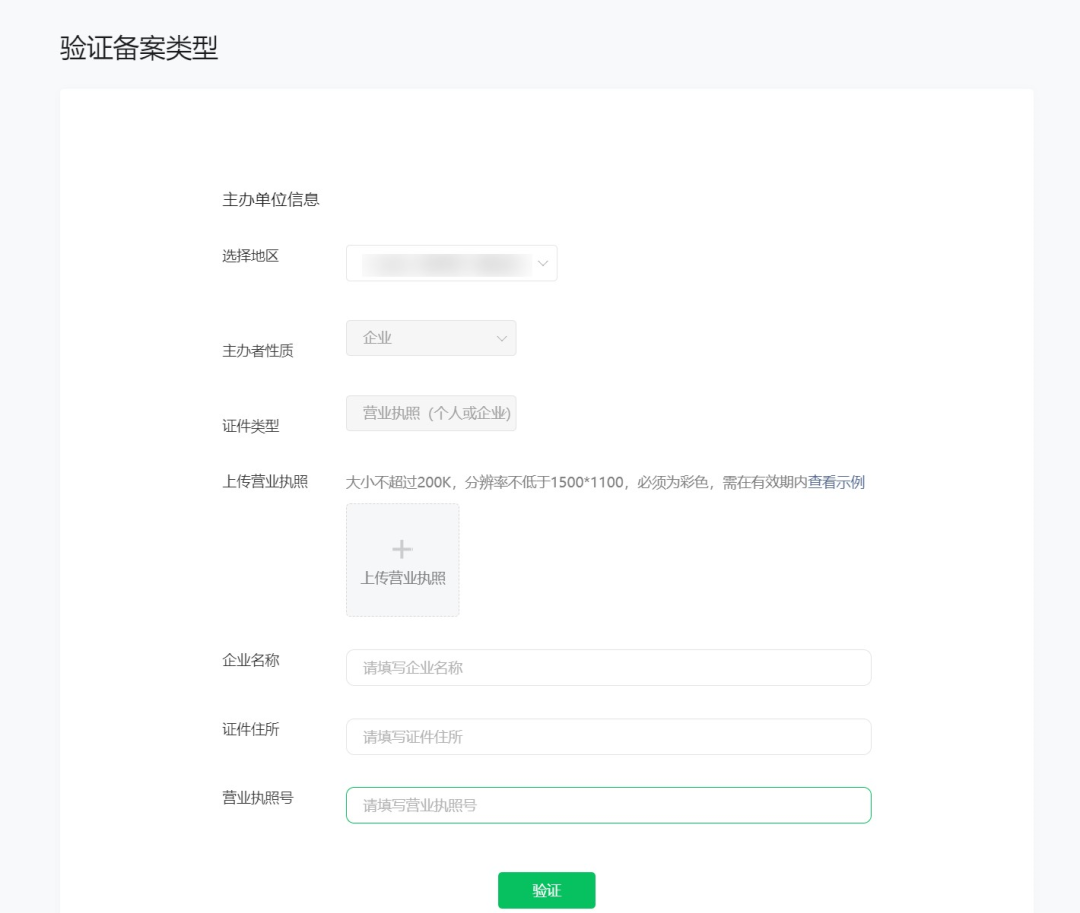Click the plus icon to upload license
Image resolution: width=1080 pixels, height=913 pixels.
pos(402,549)
